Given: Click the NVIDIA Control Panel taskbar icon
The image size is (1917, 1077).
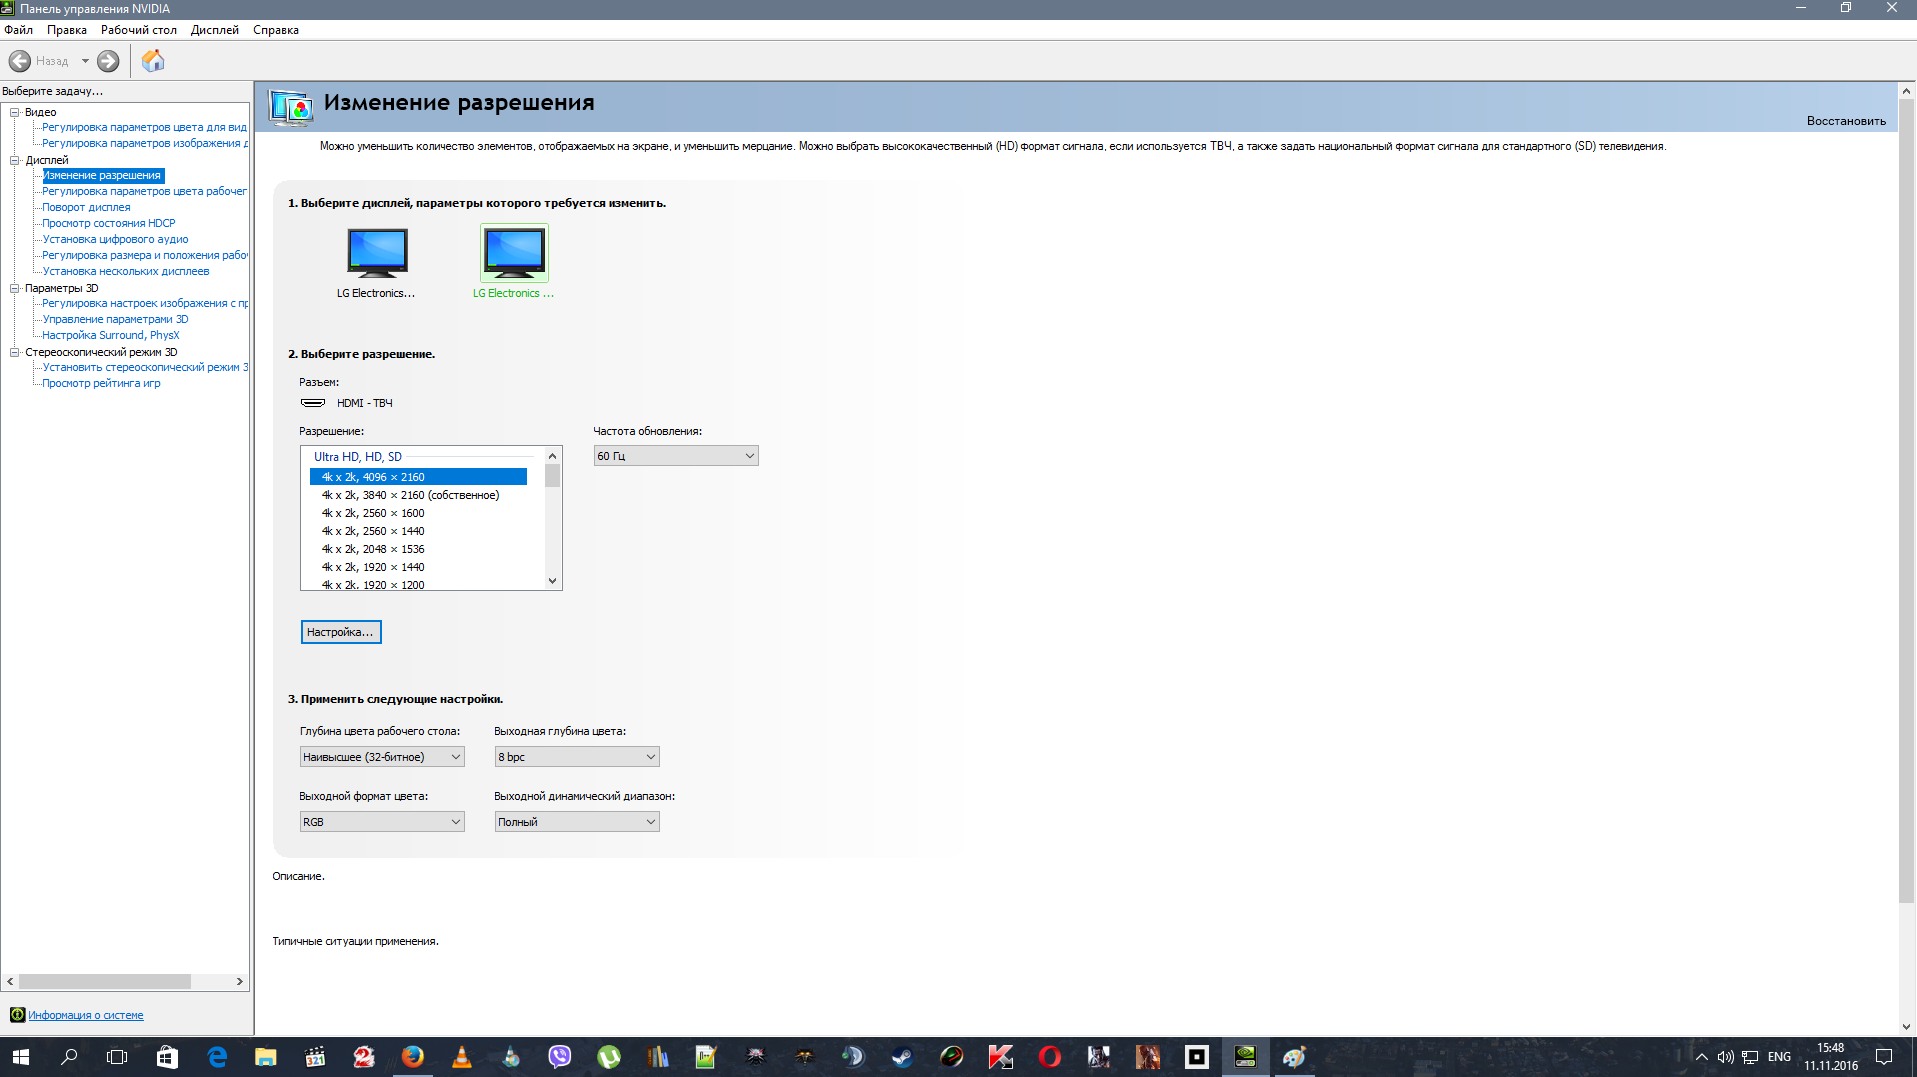Looking at the screenshot, I should (1245, 1057).
